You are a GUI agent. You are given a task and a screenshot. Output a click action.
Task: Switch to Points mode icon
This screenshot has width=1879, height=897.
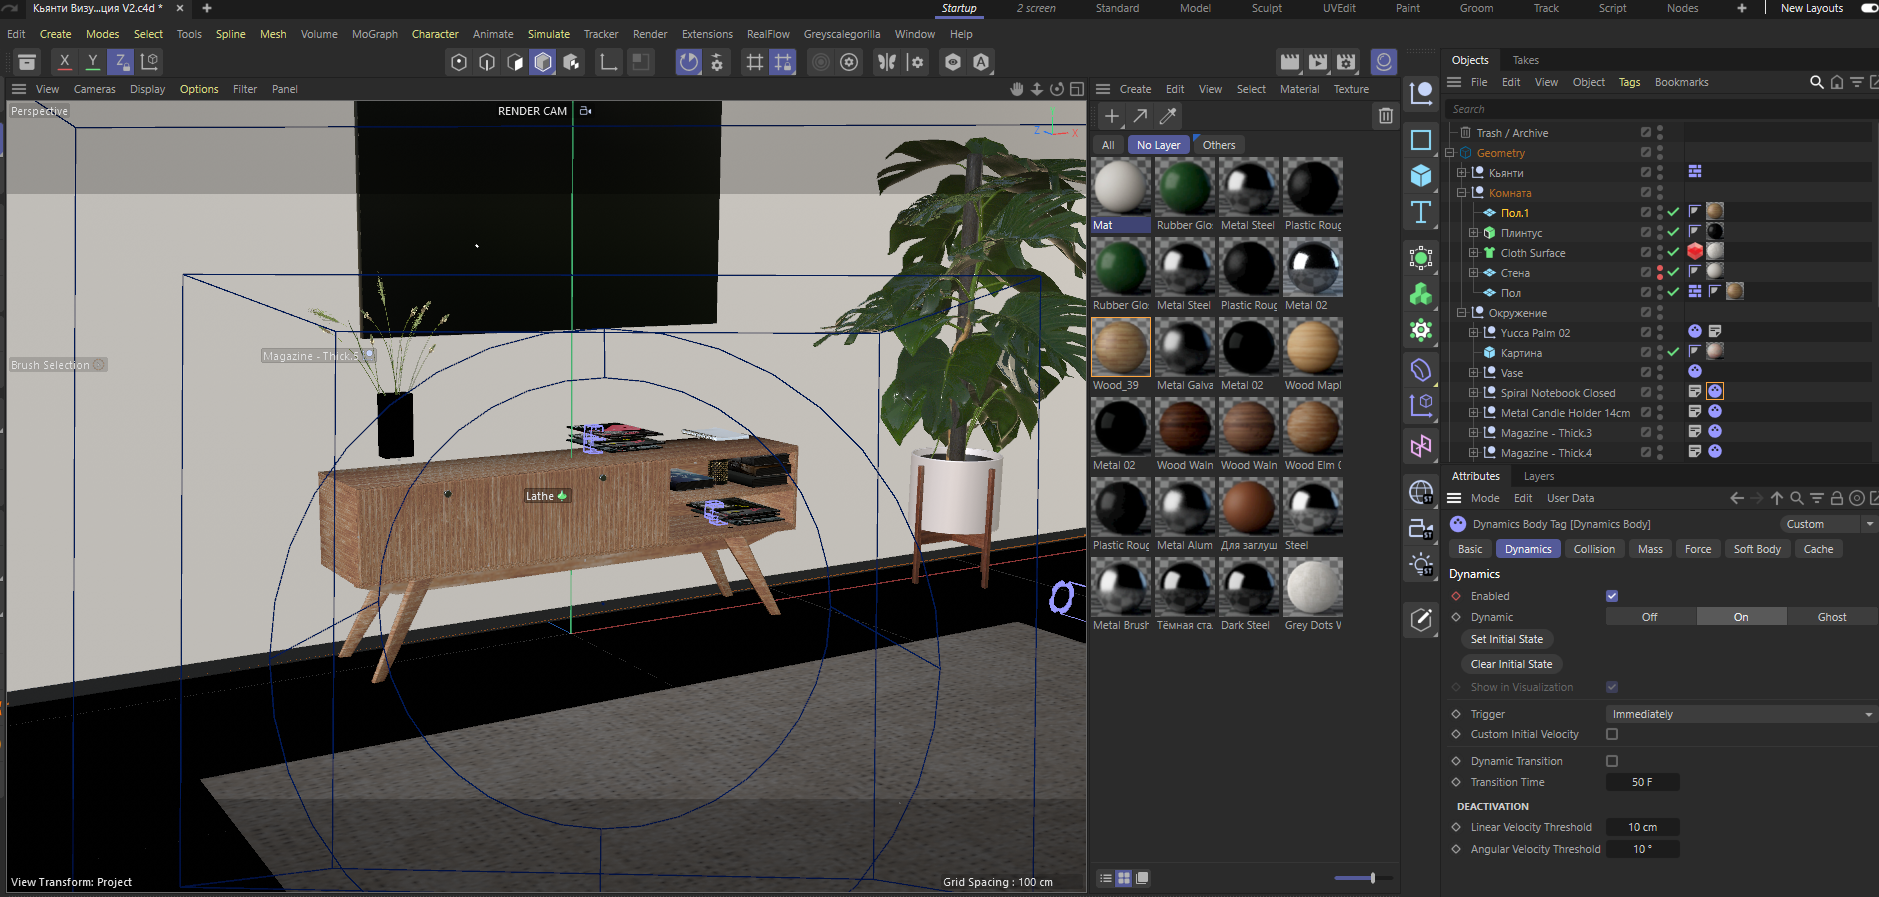pyautogui.click(x=459, y=62)
